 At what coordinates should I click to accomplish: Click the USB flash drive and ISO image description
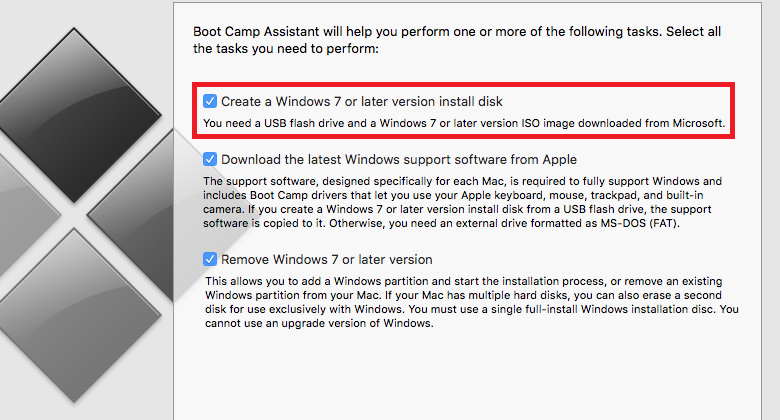point(464,123)
